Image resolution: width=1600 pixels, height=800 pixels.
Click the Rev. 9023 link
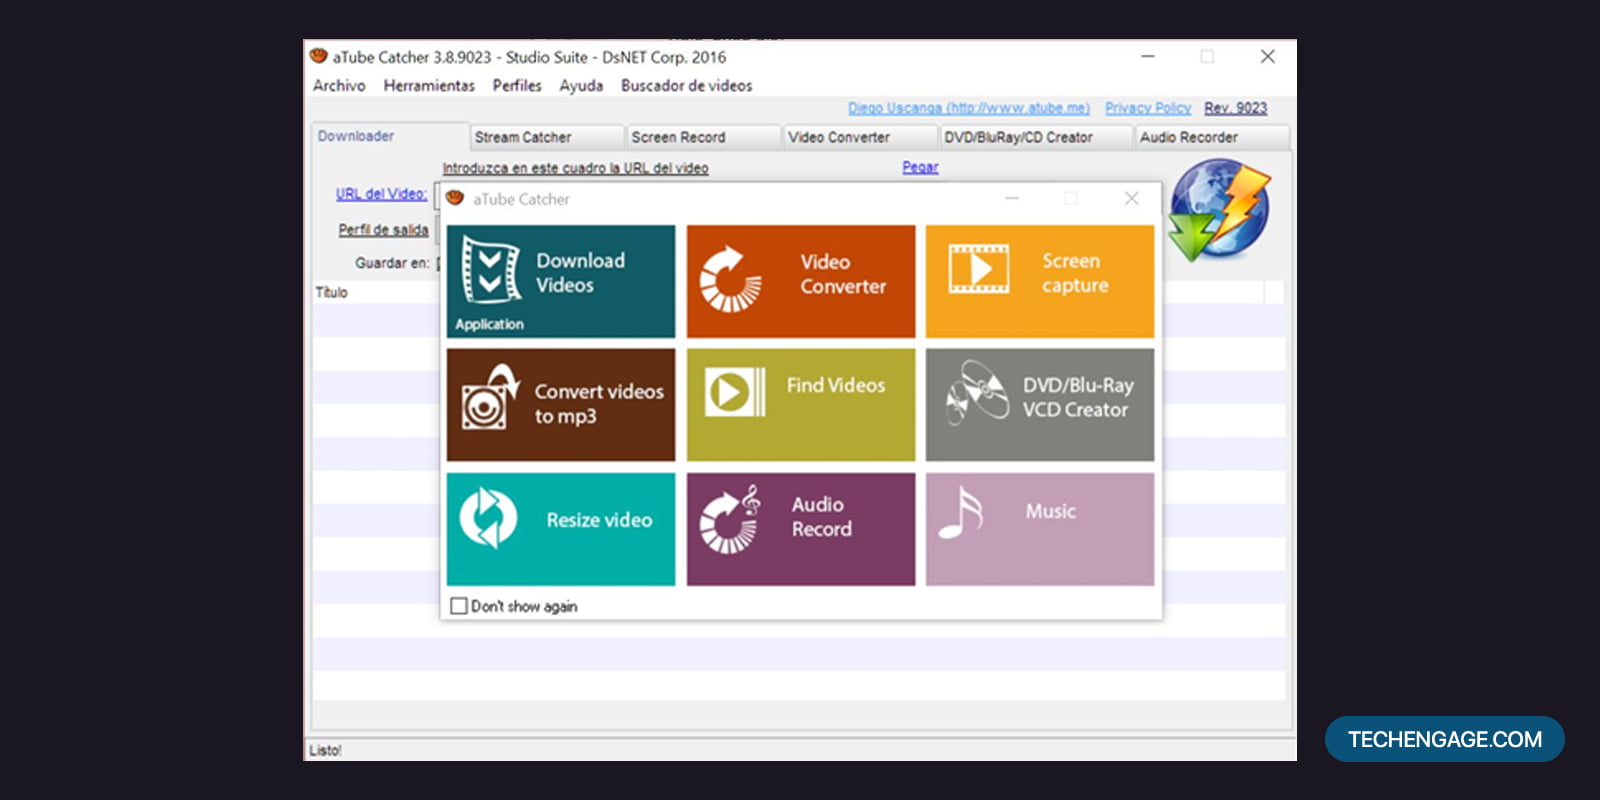pos(1235,108)
